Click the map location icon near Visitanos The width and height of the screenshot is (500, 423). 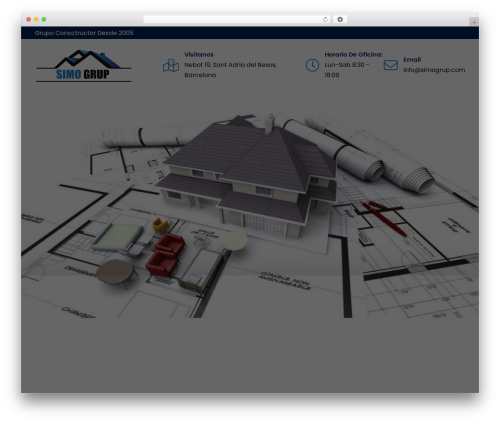[171, 65]
